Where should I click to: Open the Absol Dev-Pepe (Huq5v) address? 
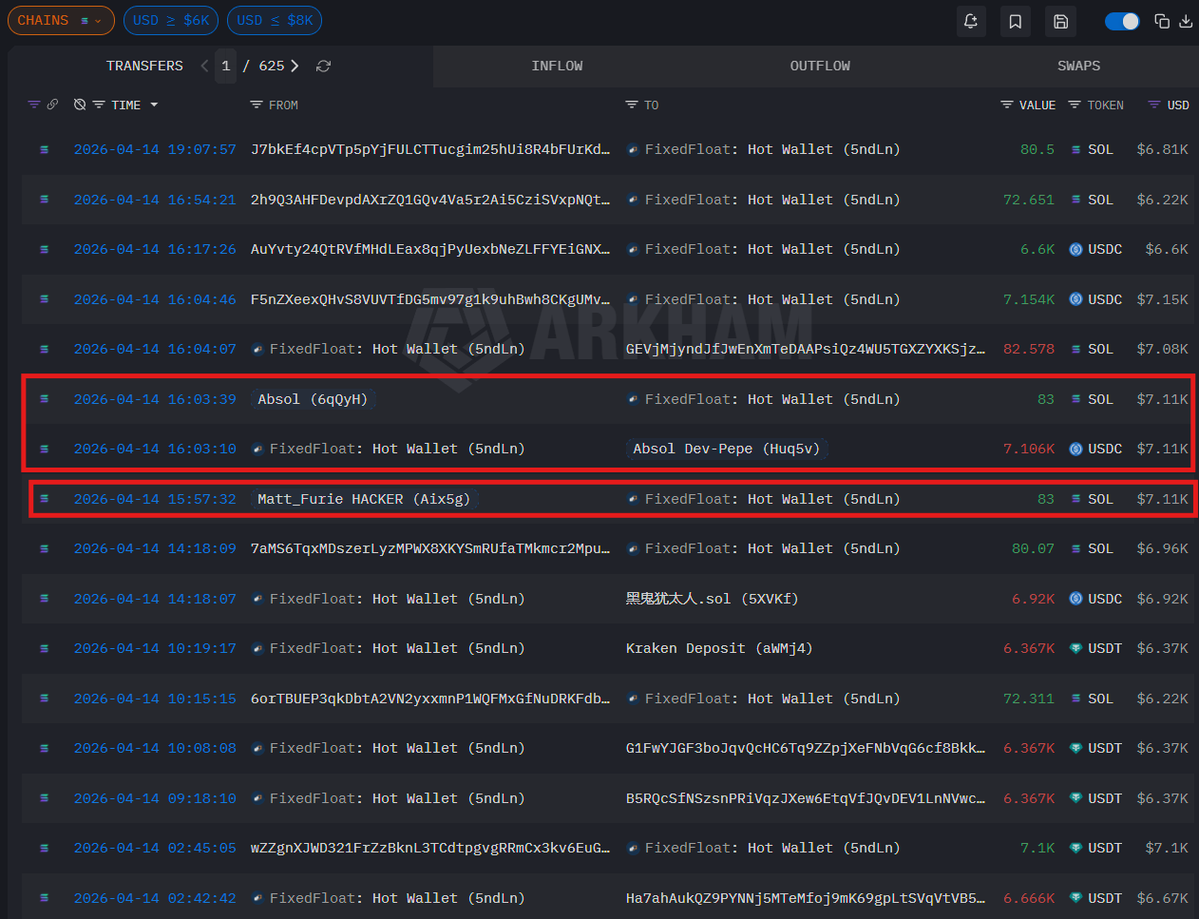click(726, 449)
